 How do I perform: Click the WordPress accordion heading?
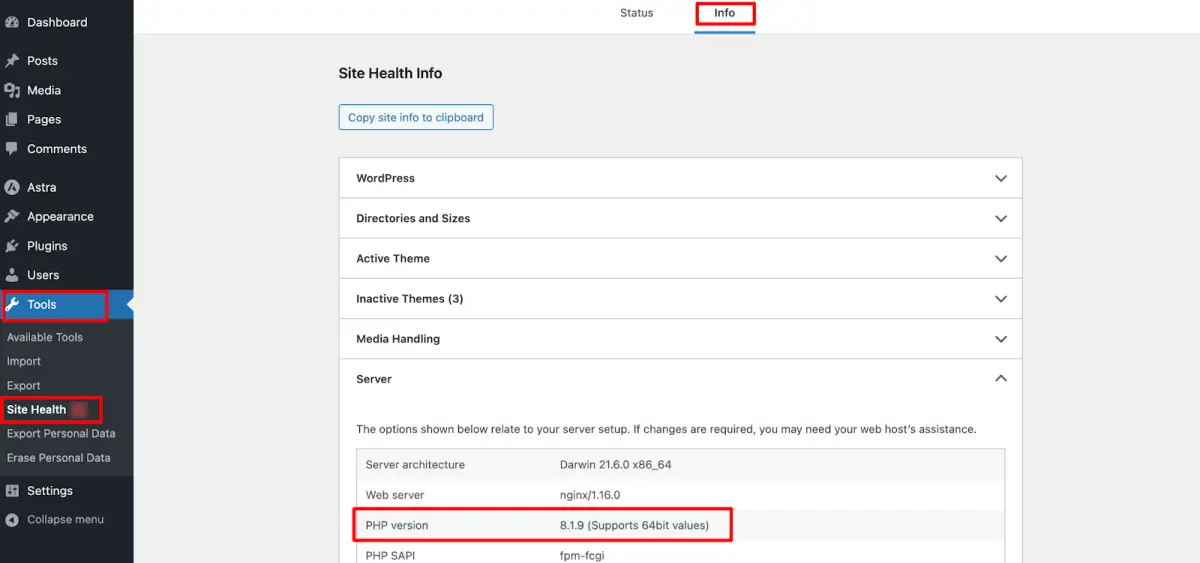[385, 178]
